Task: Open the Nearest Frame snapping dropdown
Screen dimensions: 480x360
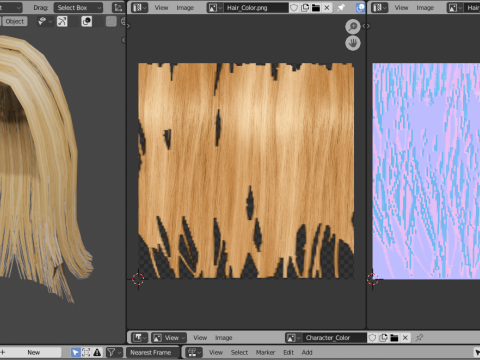Action: click(x=152, y=352)
